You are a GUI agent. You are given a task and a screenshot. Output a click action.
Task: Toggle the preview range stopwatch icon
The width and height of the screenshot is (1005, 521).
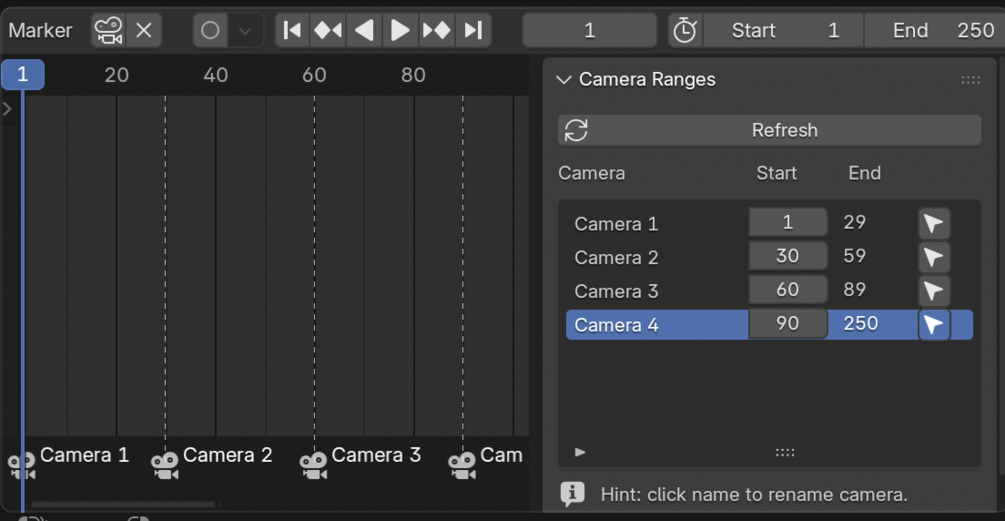[x=684, y=30]
